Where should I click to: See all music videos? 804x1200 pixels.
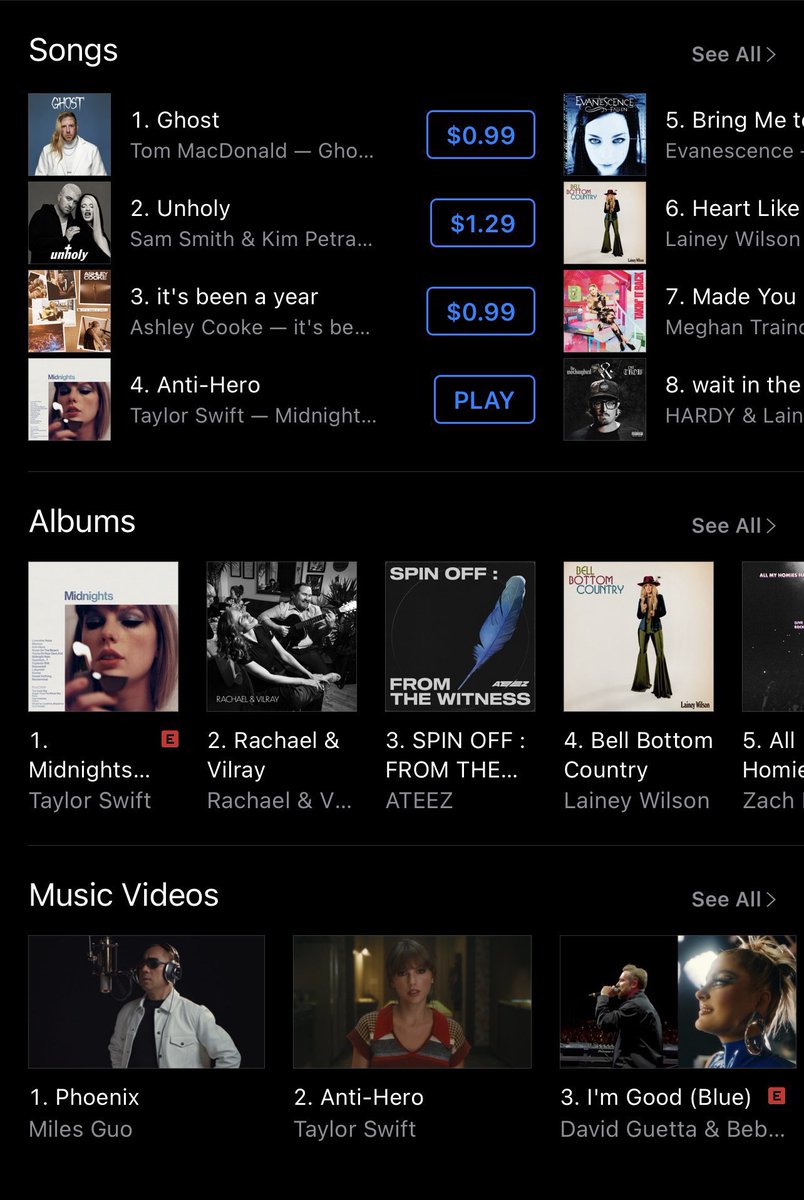coord(733,899)
